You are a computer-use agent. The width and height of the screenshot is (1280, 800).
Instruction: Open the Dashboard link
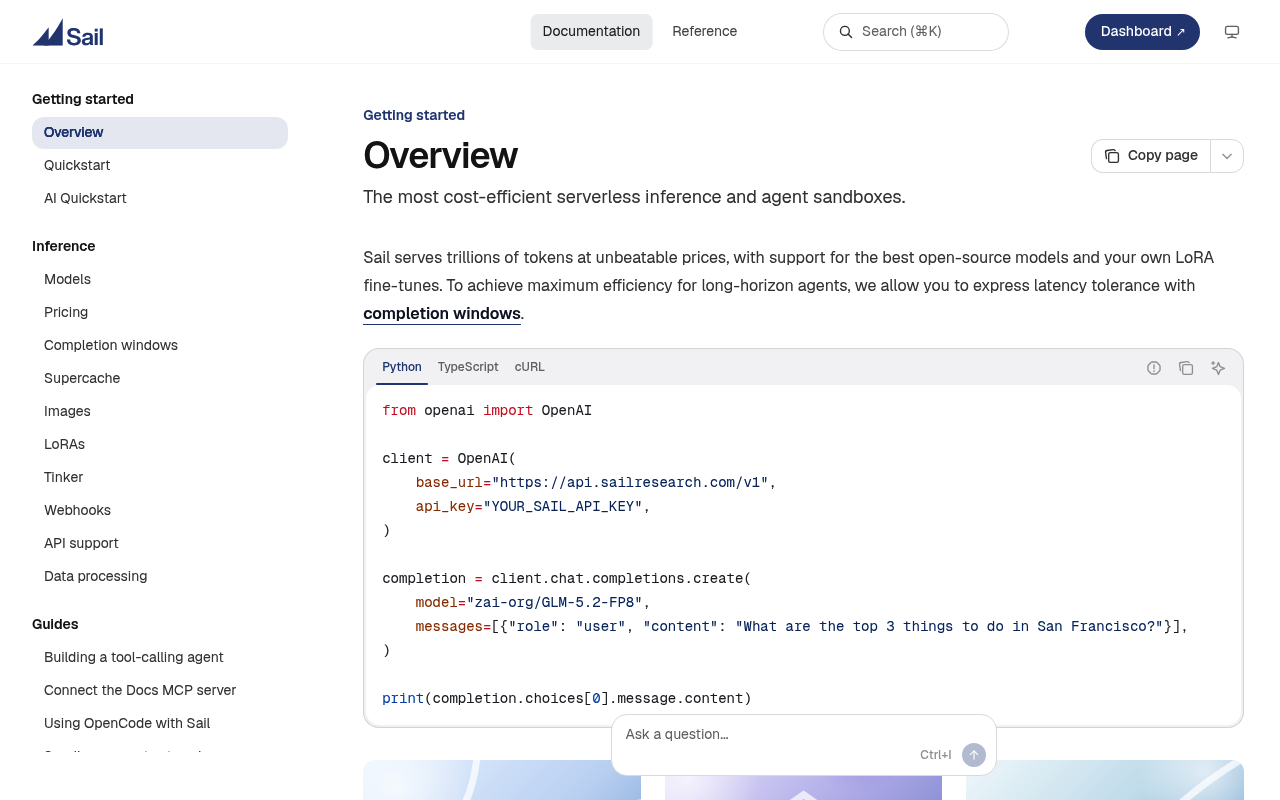[1142, 32]
